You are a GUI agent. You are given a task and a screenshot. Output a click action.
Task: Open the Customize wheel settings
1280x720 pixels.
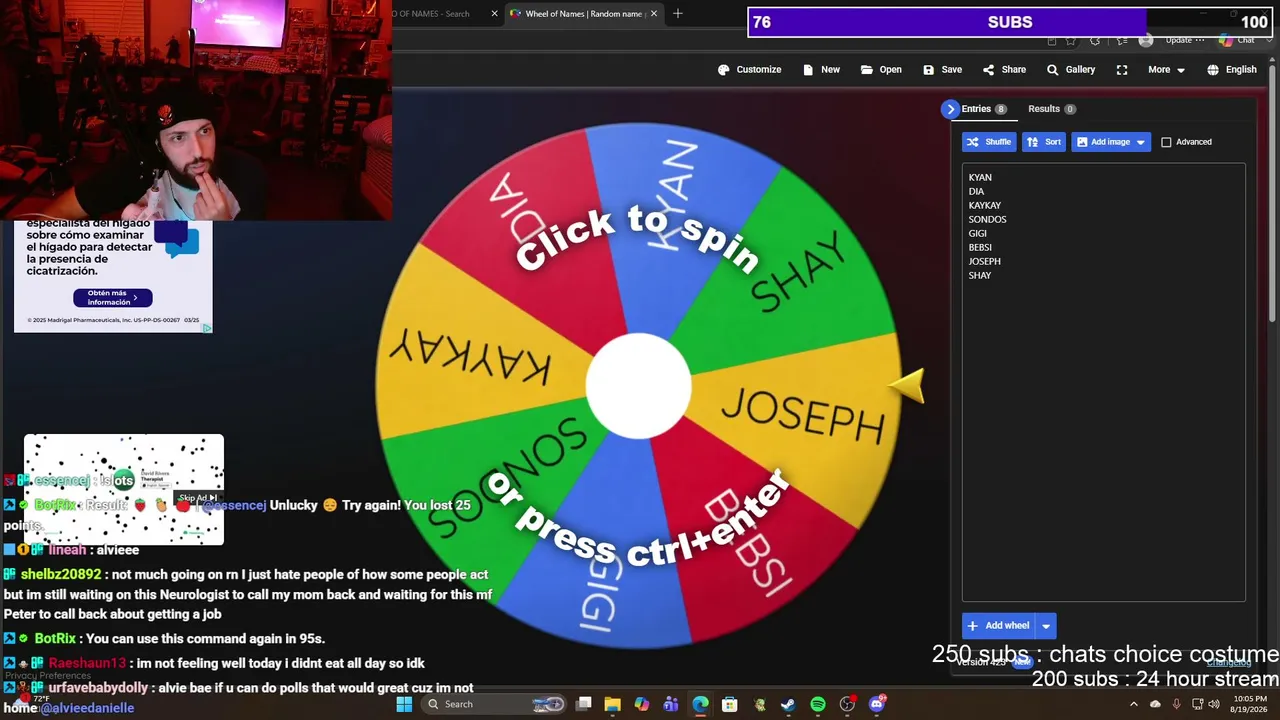749,70
